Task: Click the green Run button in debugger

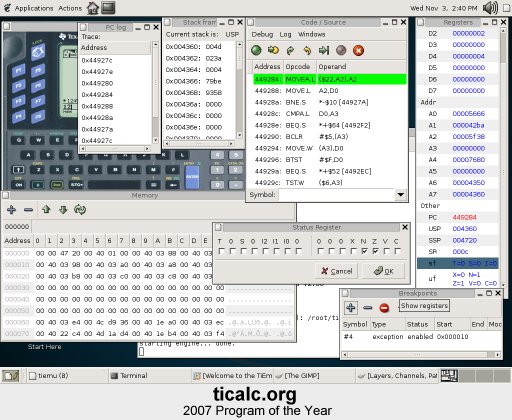Action: point(256,50)
